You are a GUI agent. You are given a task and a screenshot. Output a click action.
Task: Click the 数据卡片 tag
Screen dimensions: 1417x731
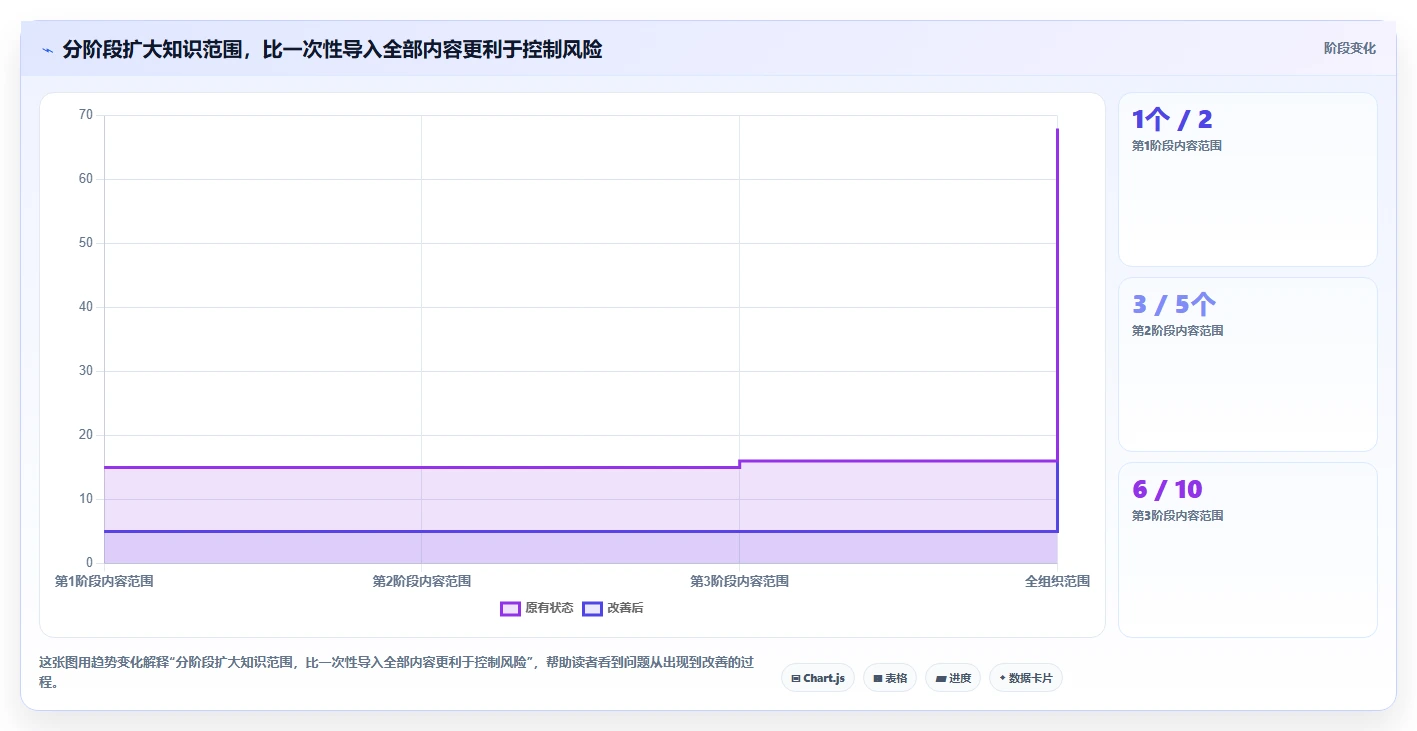tap(1026, 678)
